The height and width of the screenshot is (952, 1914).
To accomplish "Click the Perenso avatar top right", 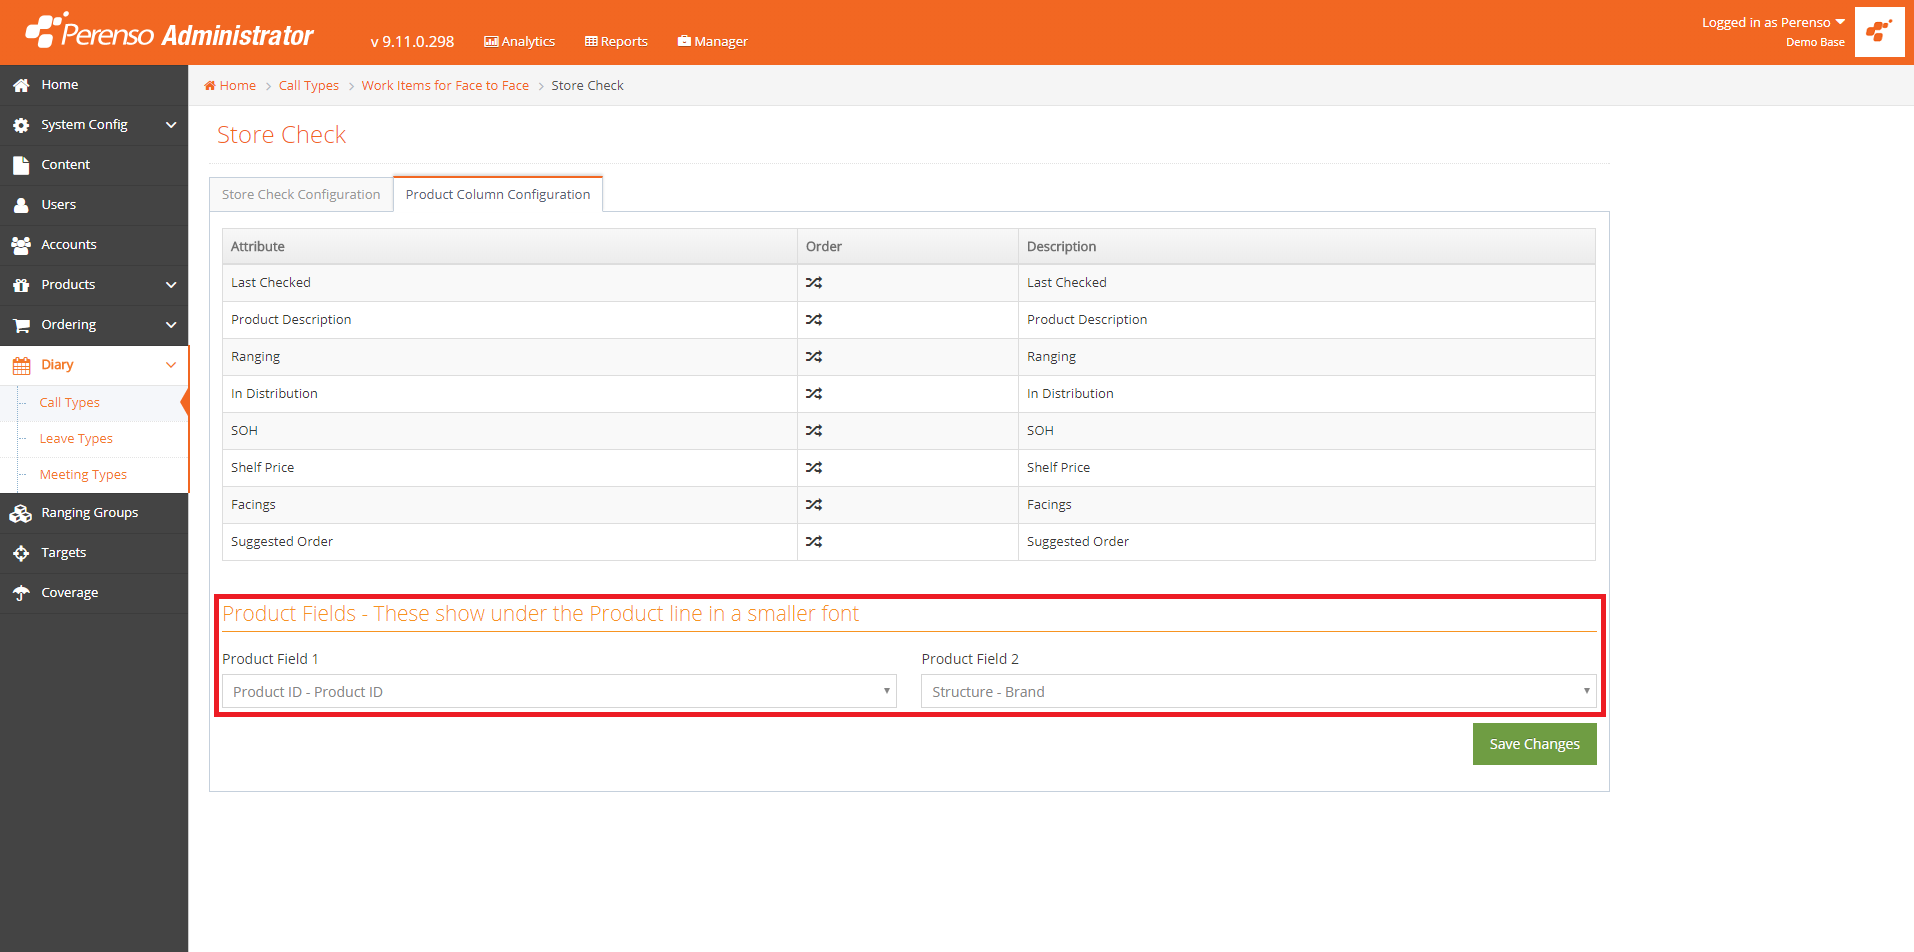I will pos(1879,32).
